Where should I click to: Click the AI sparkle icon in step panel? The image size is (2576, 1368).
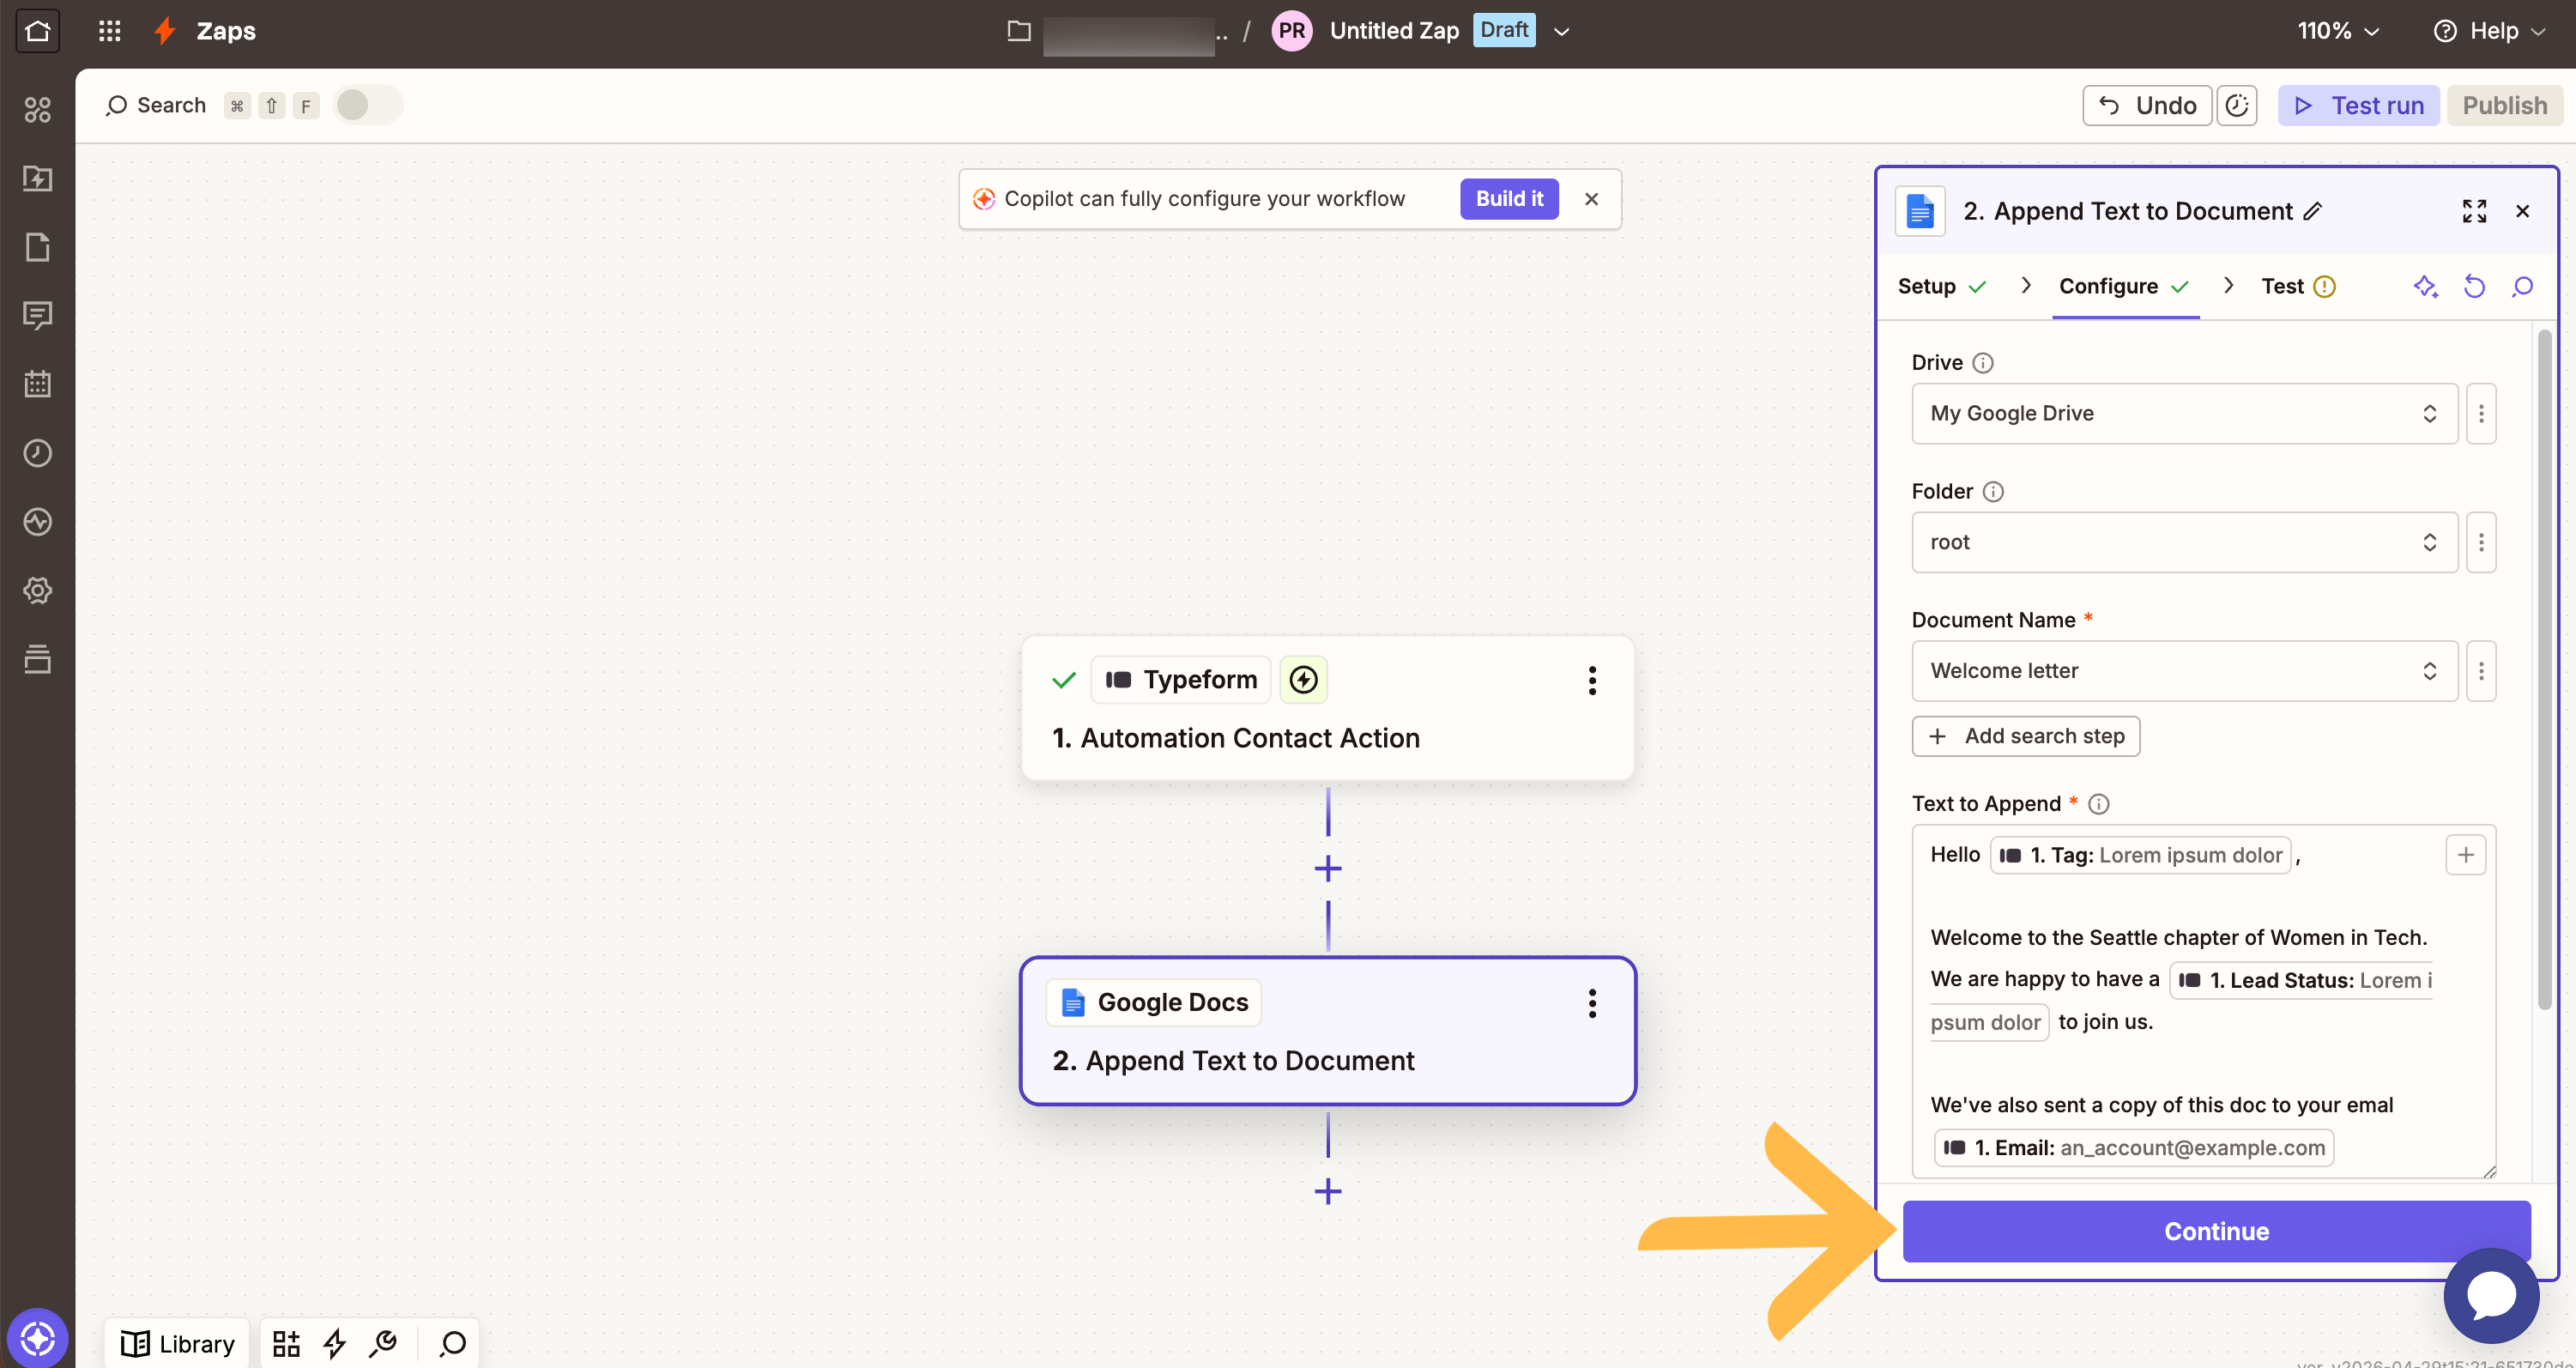tap(2425, 287)
